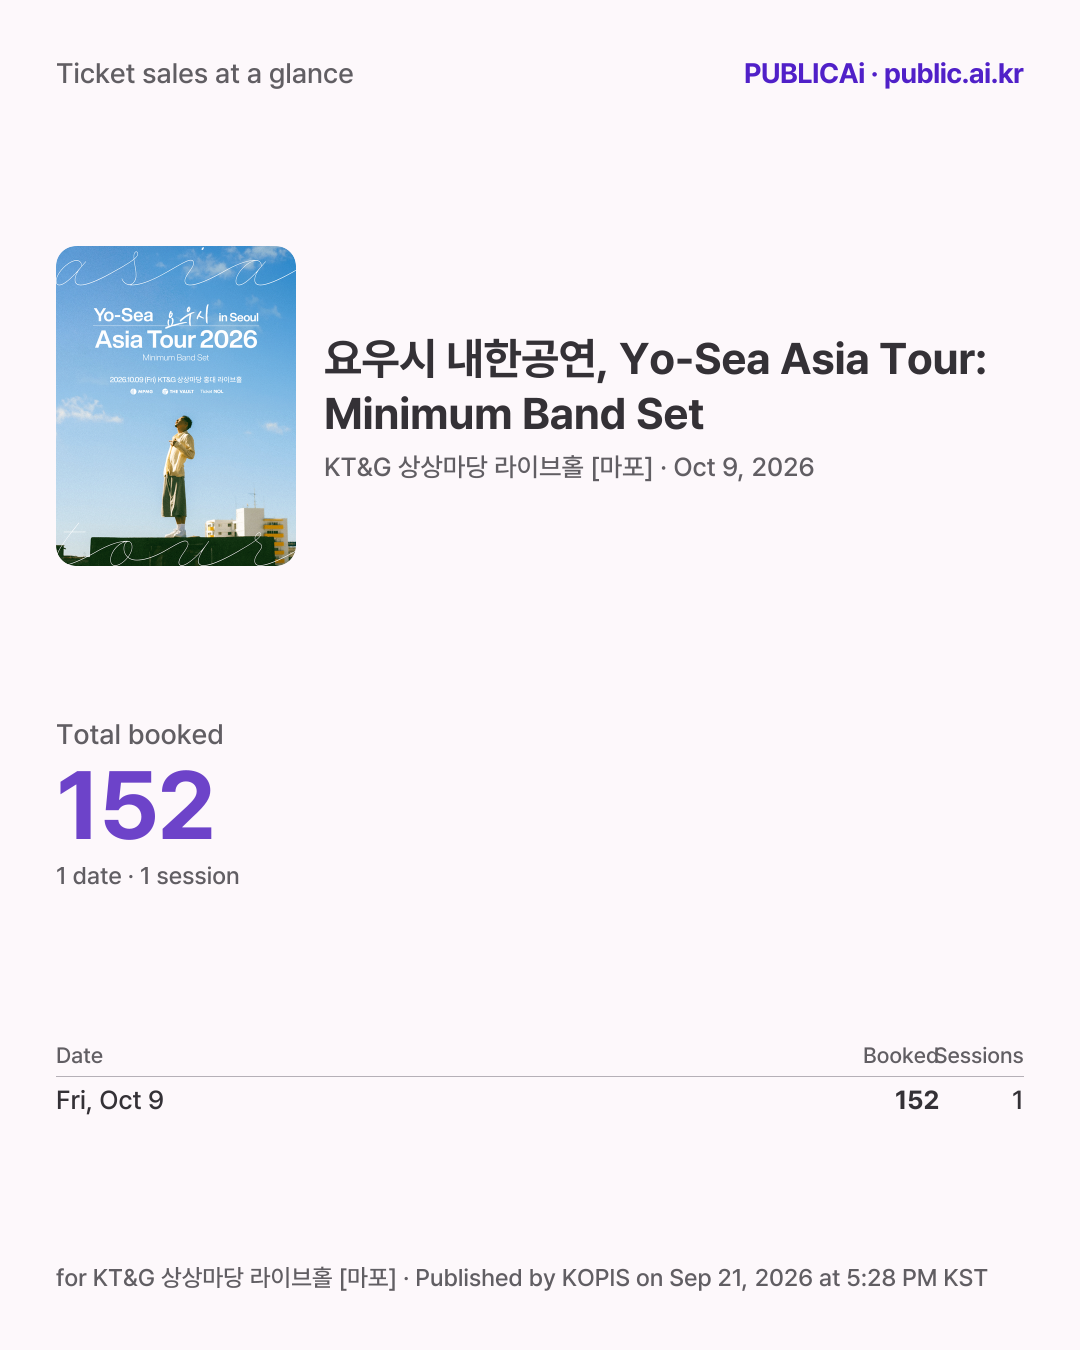Click the Booked column header
Image resolution: width=1080 pixels, height=1350 pixels.
tap(900, 1056)
